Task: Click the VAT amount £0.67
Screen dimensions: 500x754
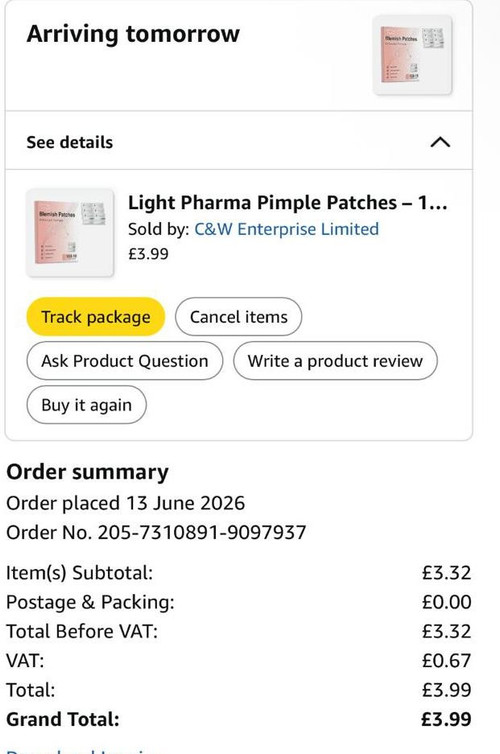Action: coord(446,661)
